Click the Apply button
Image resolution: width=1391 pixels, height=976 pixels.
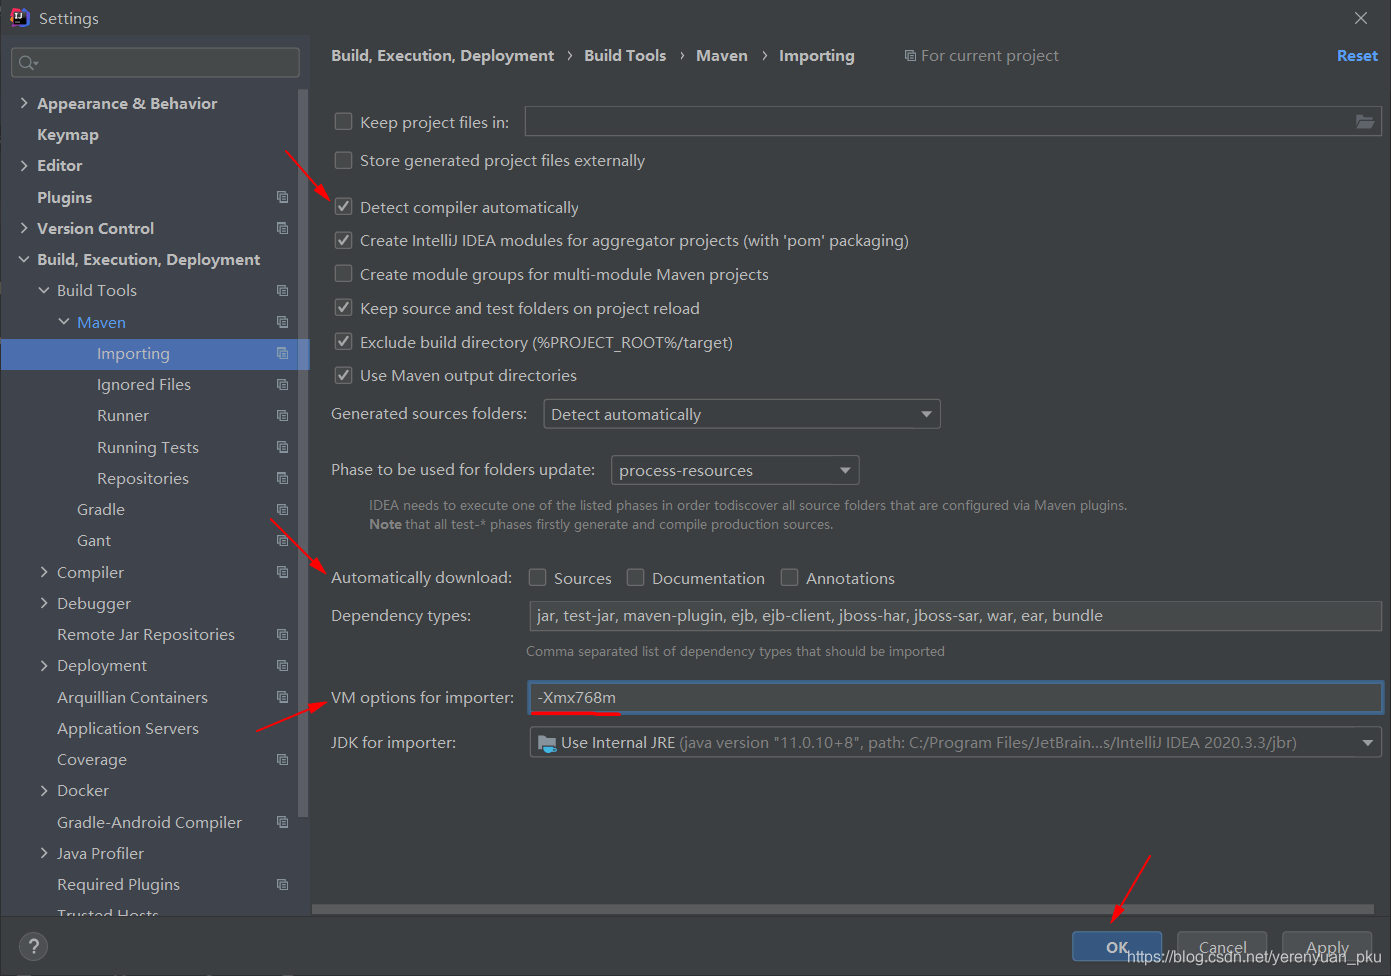coord(1327,946)
